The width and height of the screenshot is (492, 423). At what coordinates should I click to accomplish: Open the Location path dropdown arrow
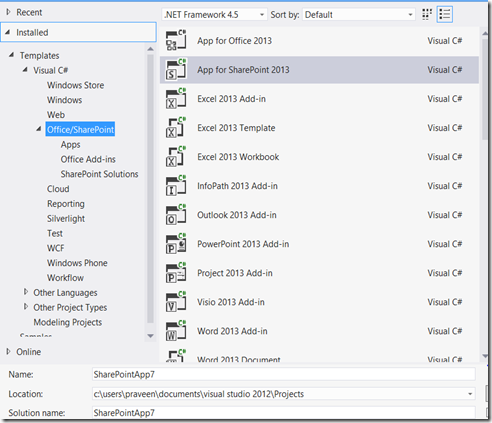click(x=470, y=394)
